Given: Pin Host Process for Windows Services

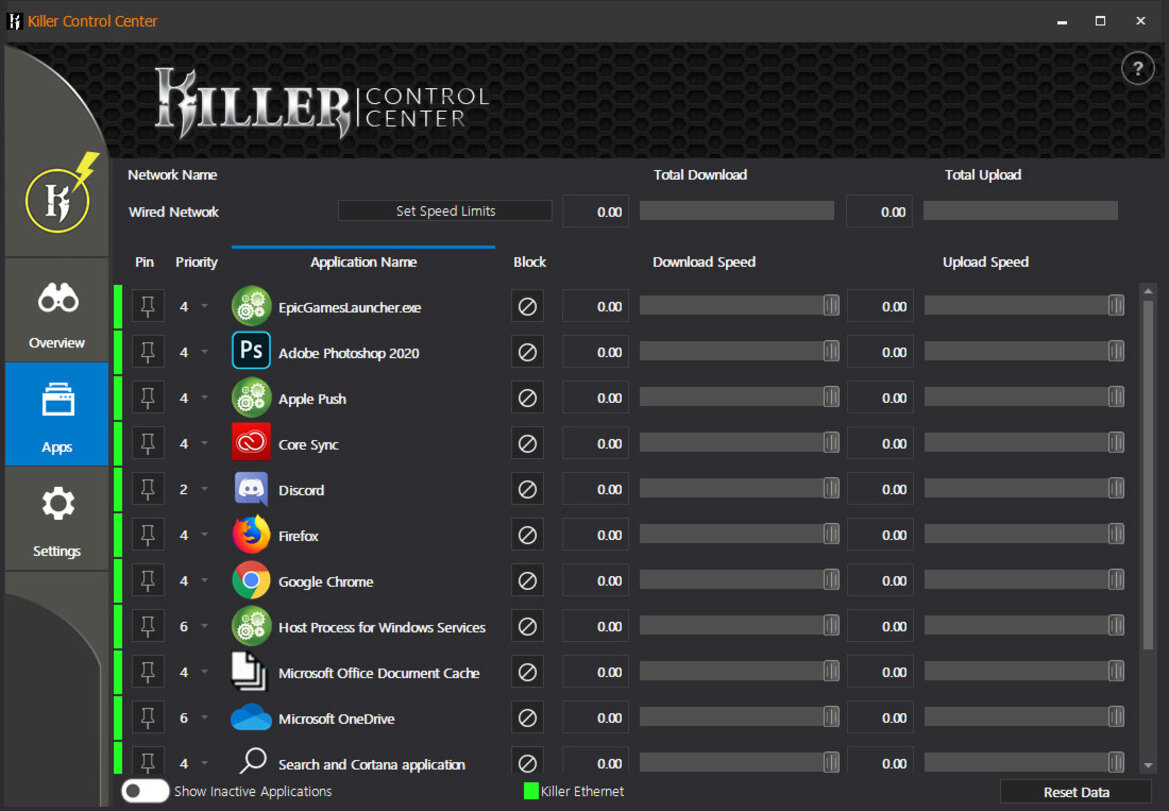Looking at the screenshot, I should click(148, 626).
